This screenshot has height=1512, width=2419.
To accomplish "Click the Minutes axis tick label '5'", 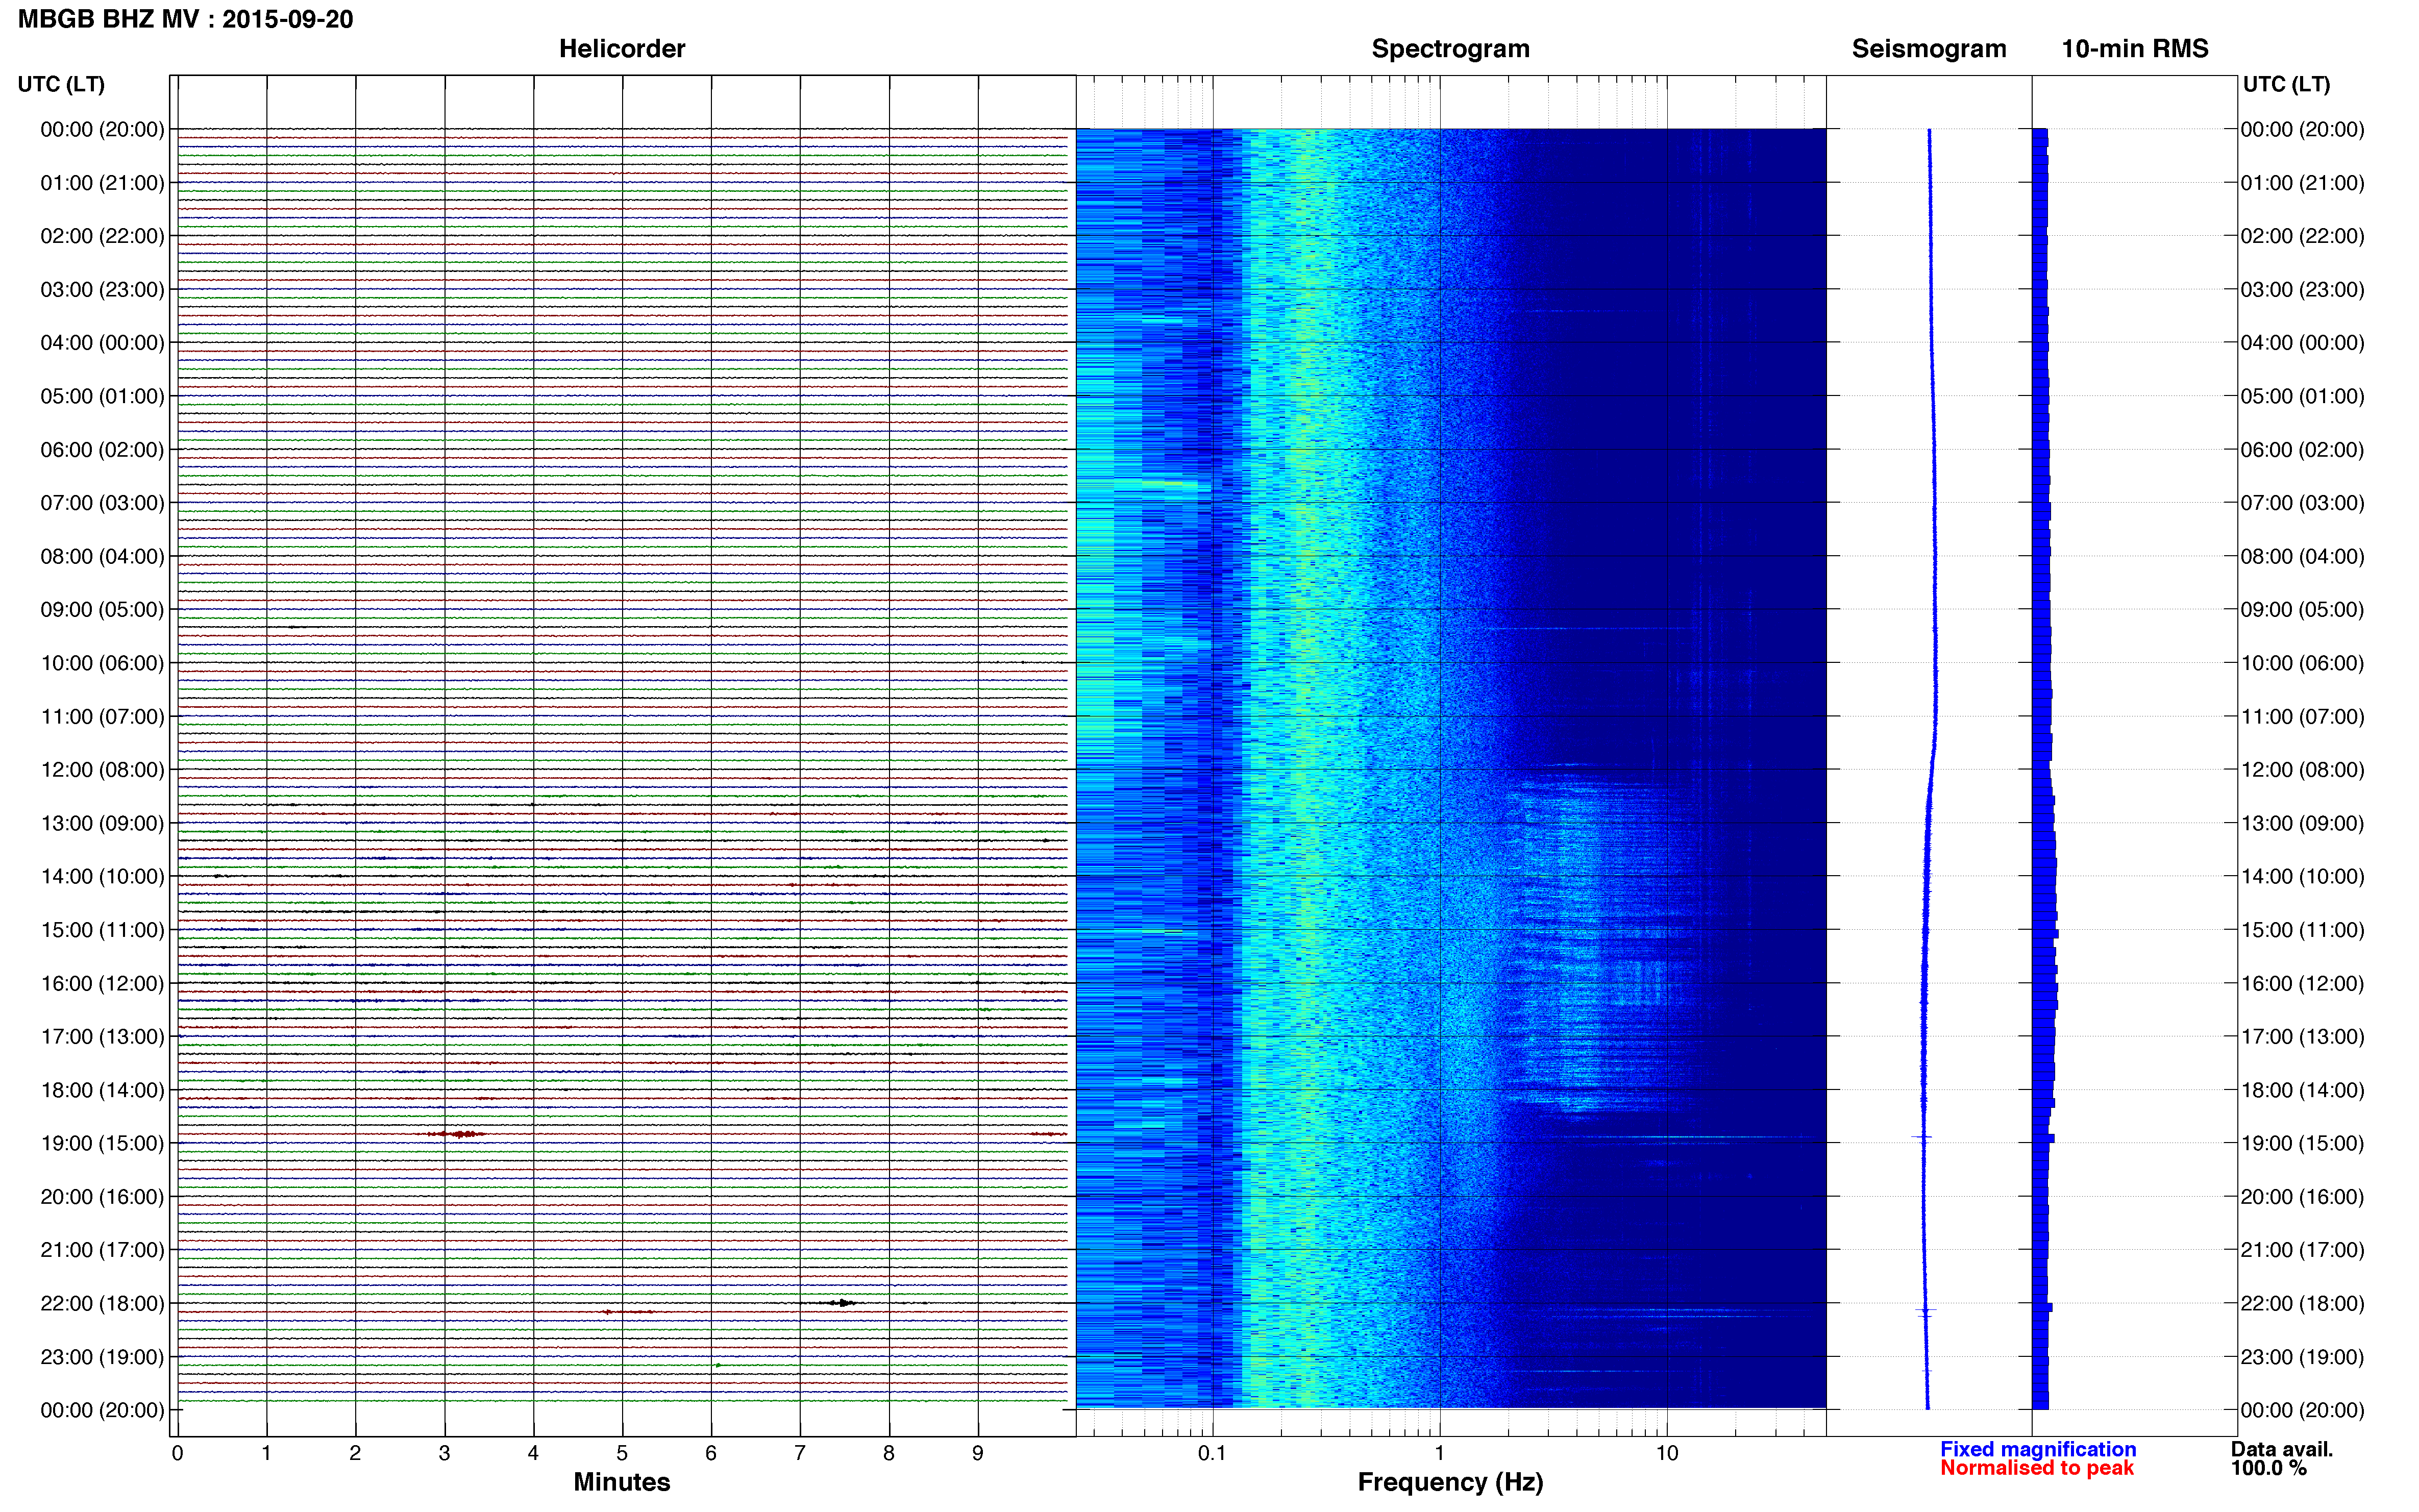I will [622, 1453].
